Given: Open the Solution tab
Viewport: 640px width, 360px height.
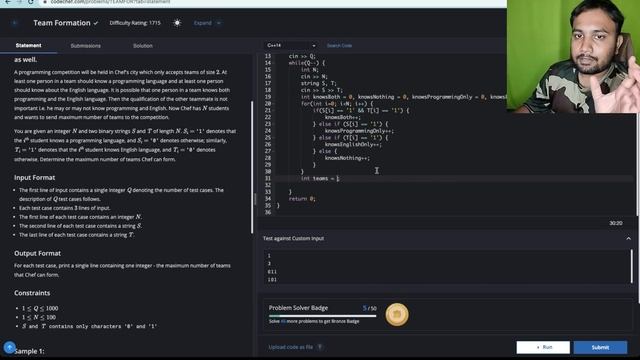Looking at the screenshot, I should pos(143,46).
